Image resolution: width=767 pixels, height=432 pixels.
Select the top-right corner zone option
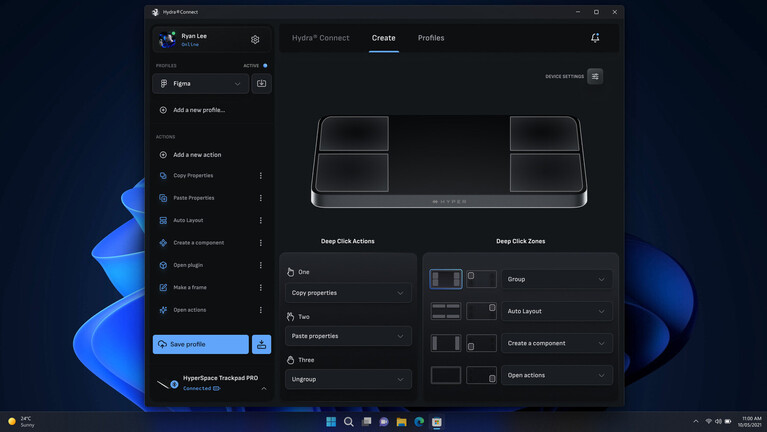pyautogui.click(x=481, y=311)
